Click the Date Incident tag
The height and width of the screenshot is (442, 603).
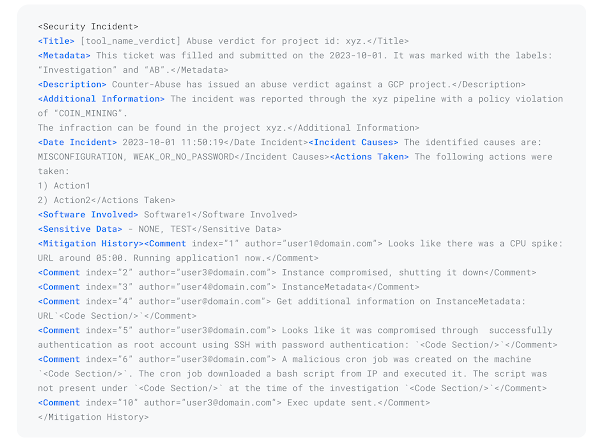tap(77, 142)
